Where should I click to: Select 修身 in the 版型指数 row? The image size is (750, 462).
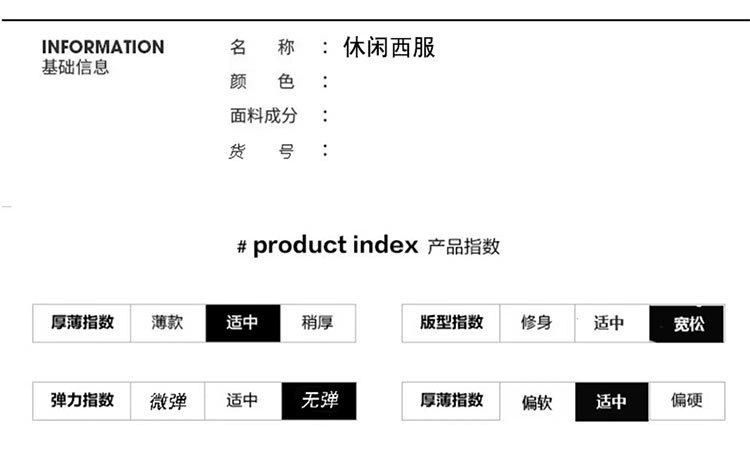(536, 323)
